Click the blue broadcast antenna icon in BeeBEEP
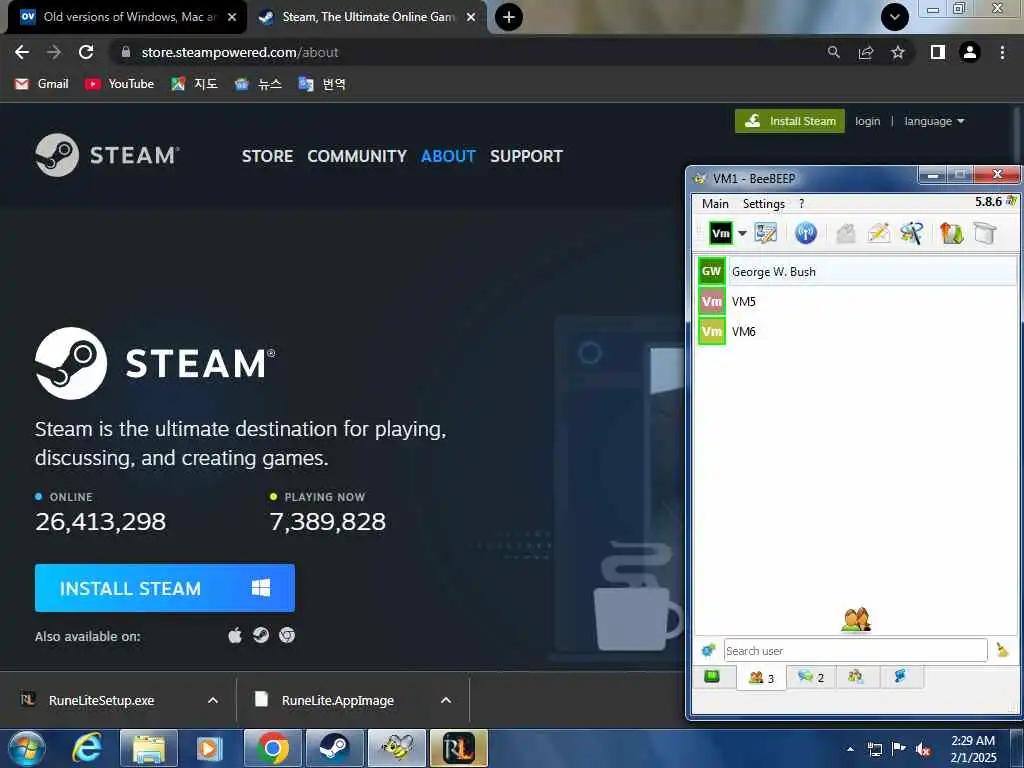Viewport: 1024px width, 768px height. coord(806,233)
